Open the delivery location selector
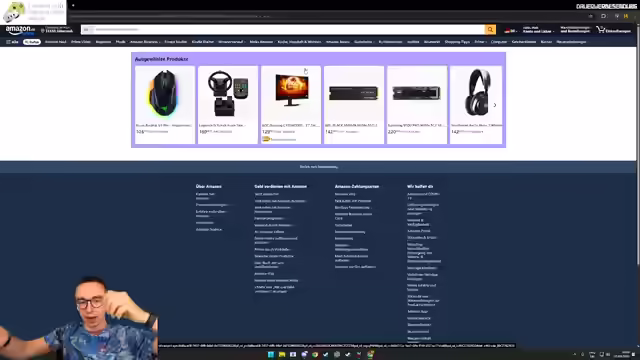 pos(57,30)
